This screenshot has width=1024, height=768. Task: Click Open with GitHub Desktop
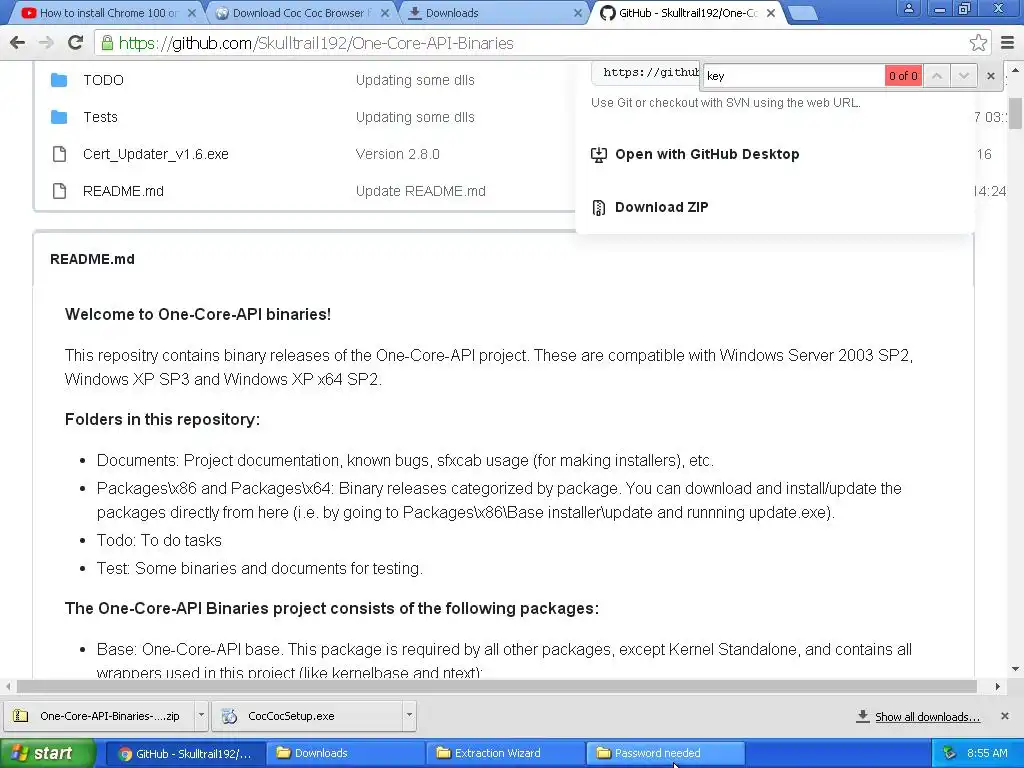click(x=707, y=155)
